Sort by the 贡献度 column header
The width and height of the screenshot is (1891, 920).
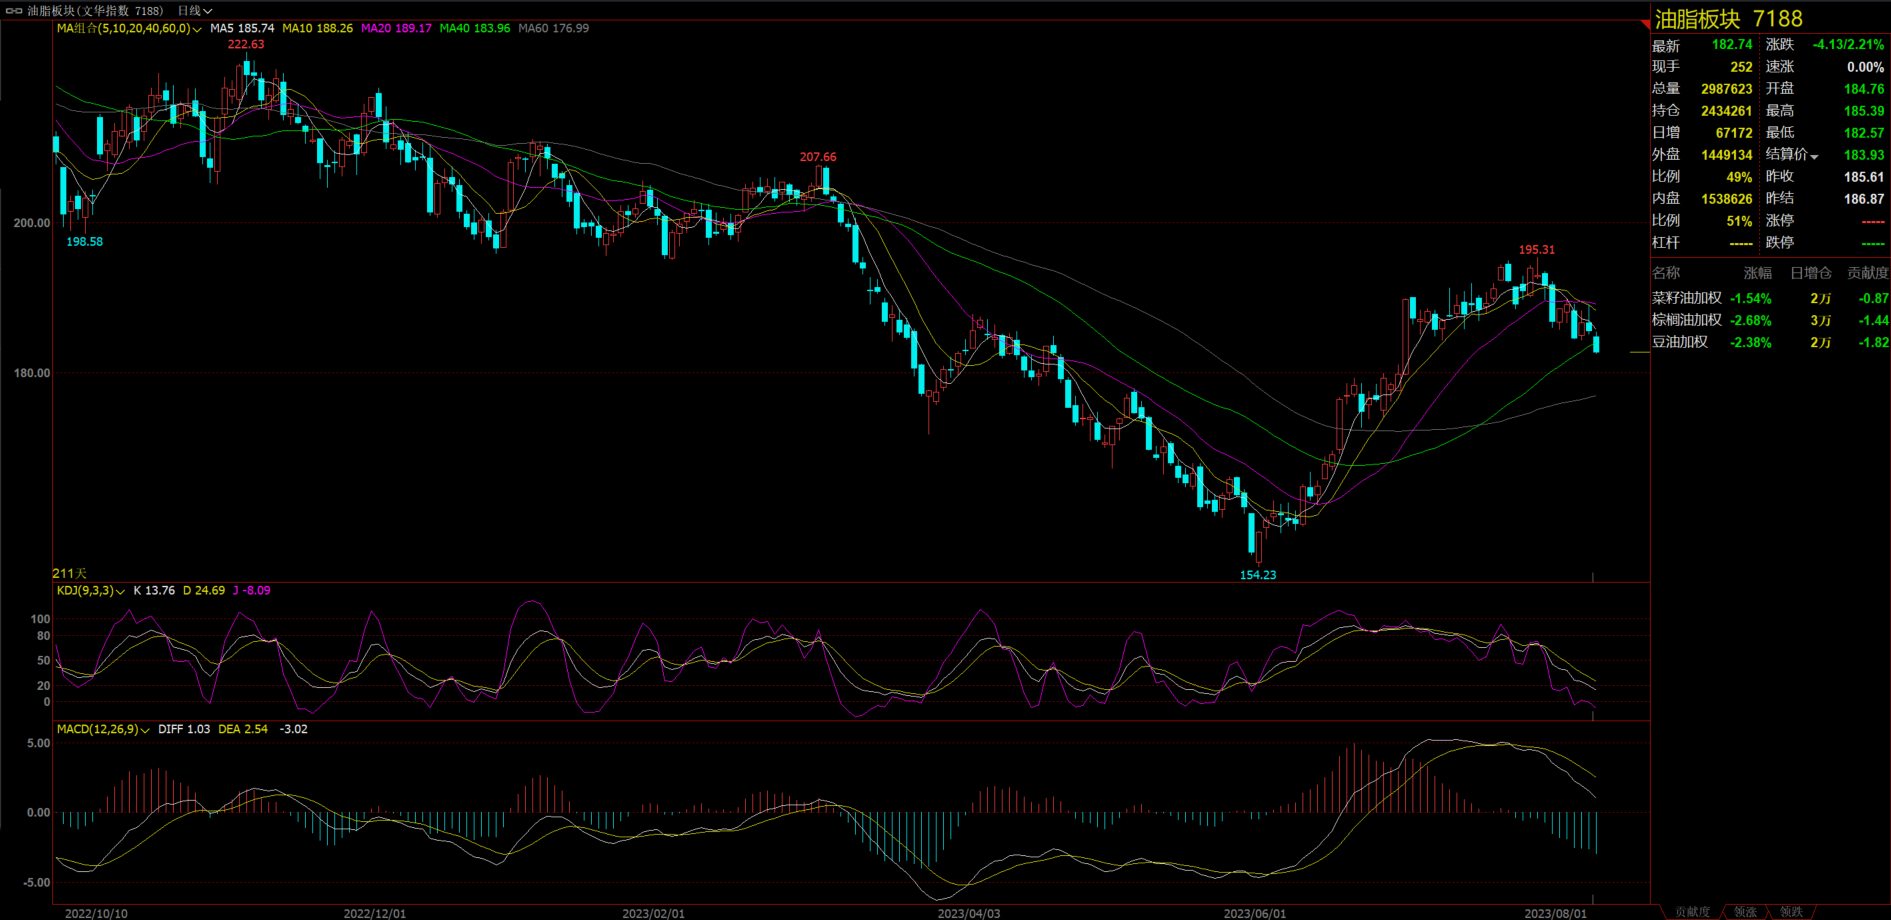click(x=1868, y=273)
